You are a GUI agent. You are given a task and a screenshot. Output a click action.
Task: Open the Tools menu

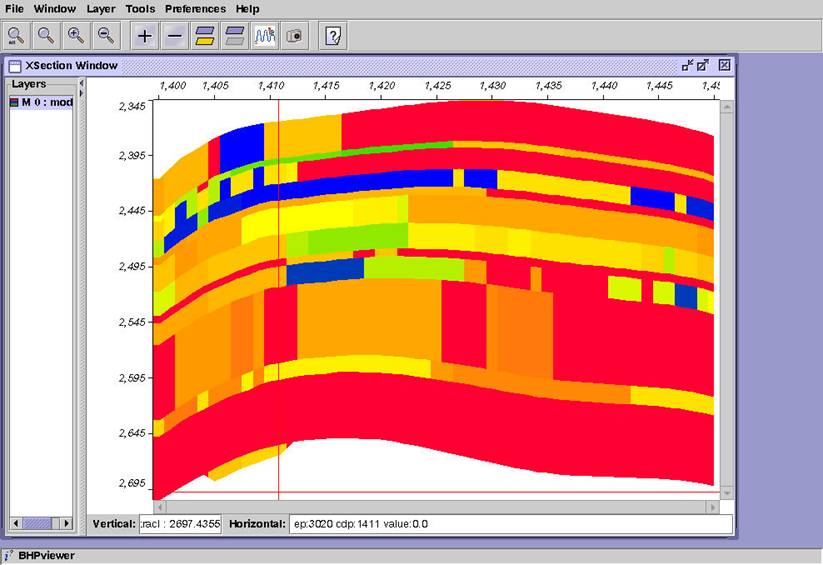click(x=140, y=9)
